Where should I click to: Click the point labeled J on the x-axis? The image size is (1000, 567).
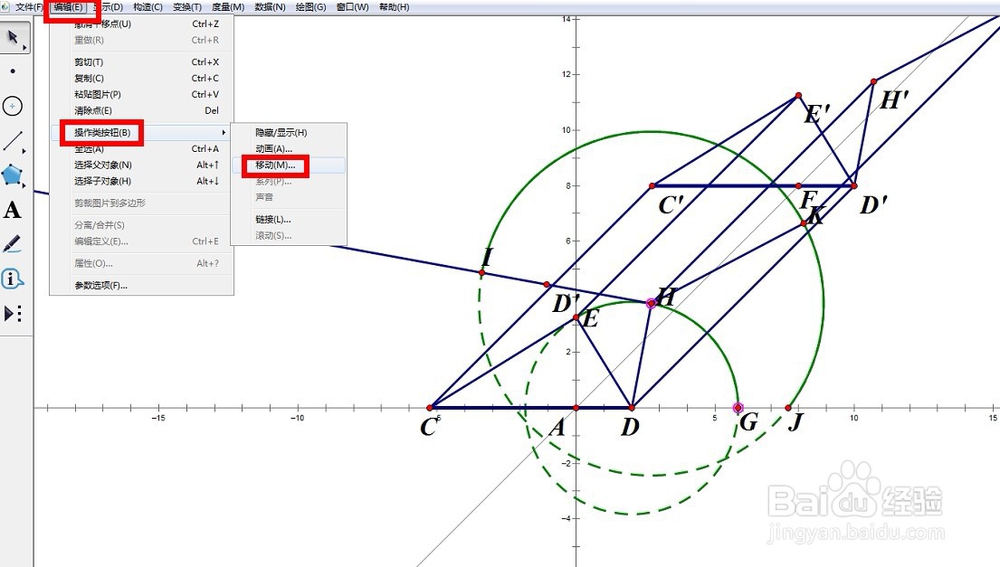pos(788,408)
